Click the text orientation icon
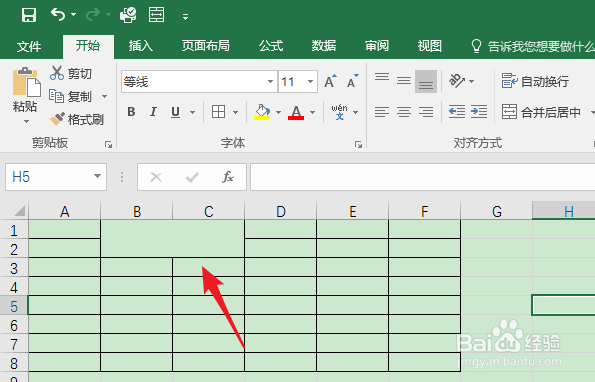This screenshot has height=382, width=595. point(457,81)
